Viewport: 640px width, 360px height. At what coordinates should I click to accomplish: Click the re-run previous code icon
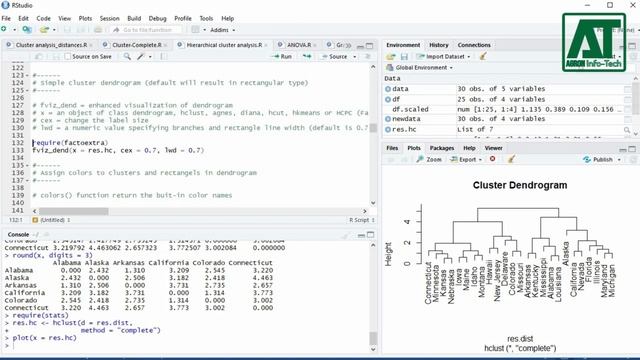point(307,56)
